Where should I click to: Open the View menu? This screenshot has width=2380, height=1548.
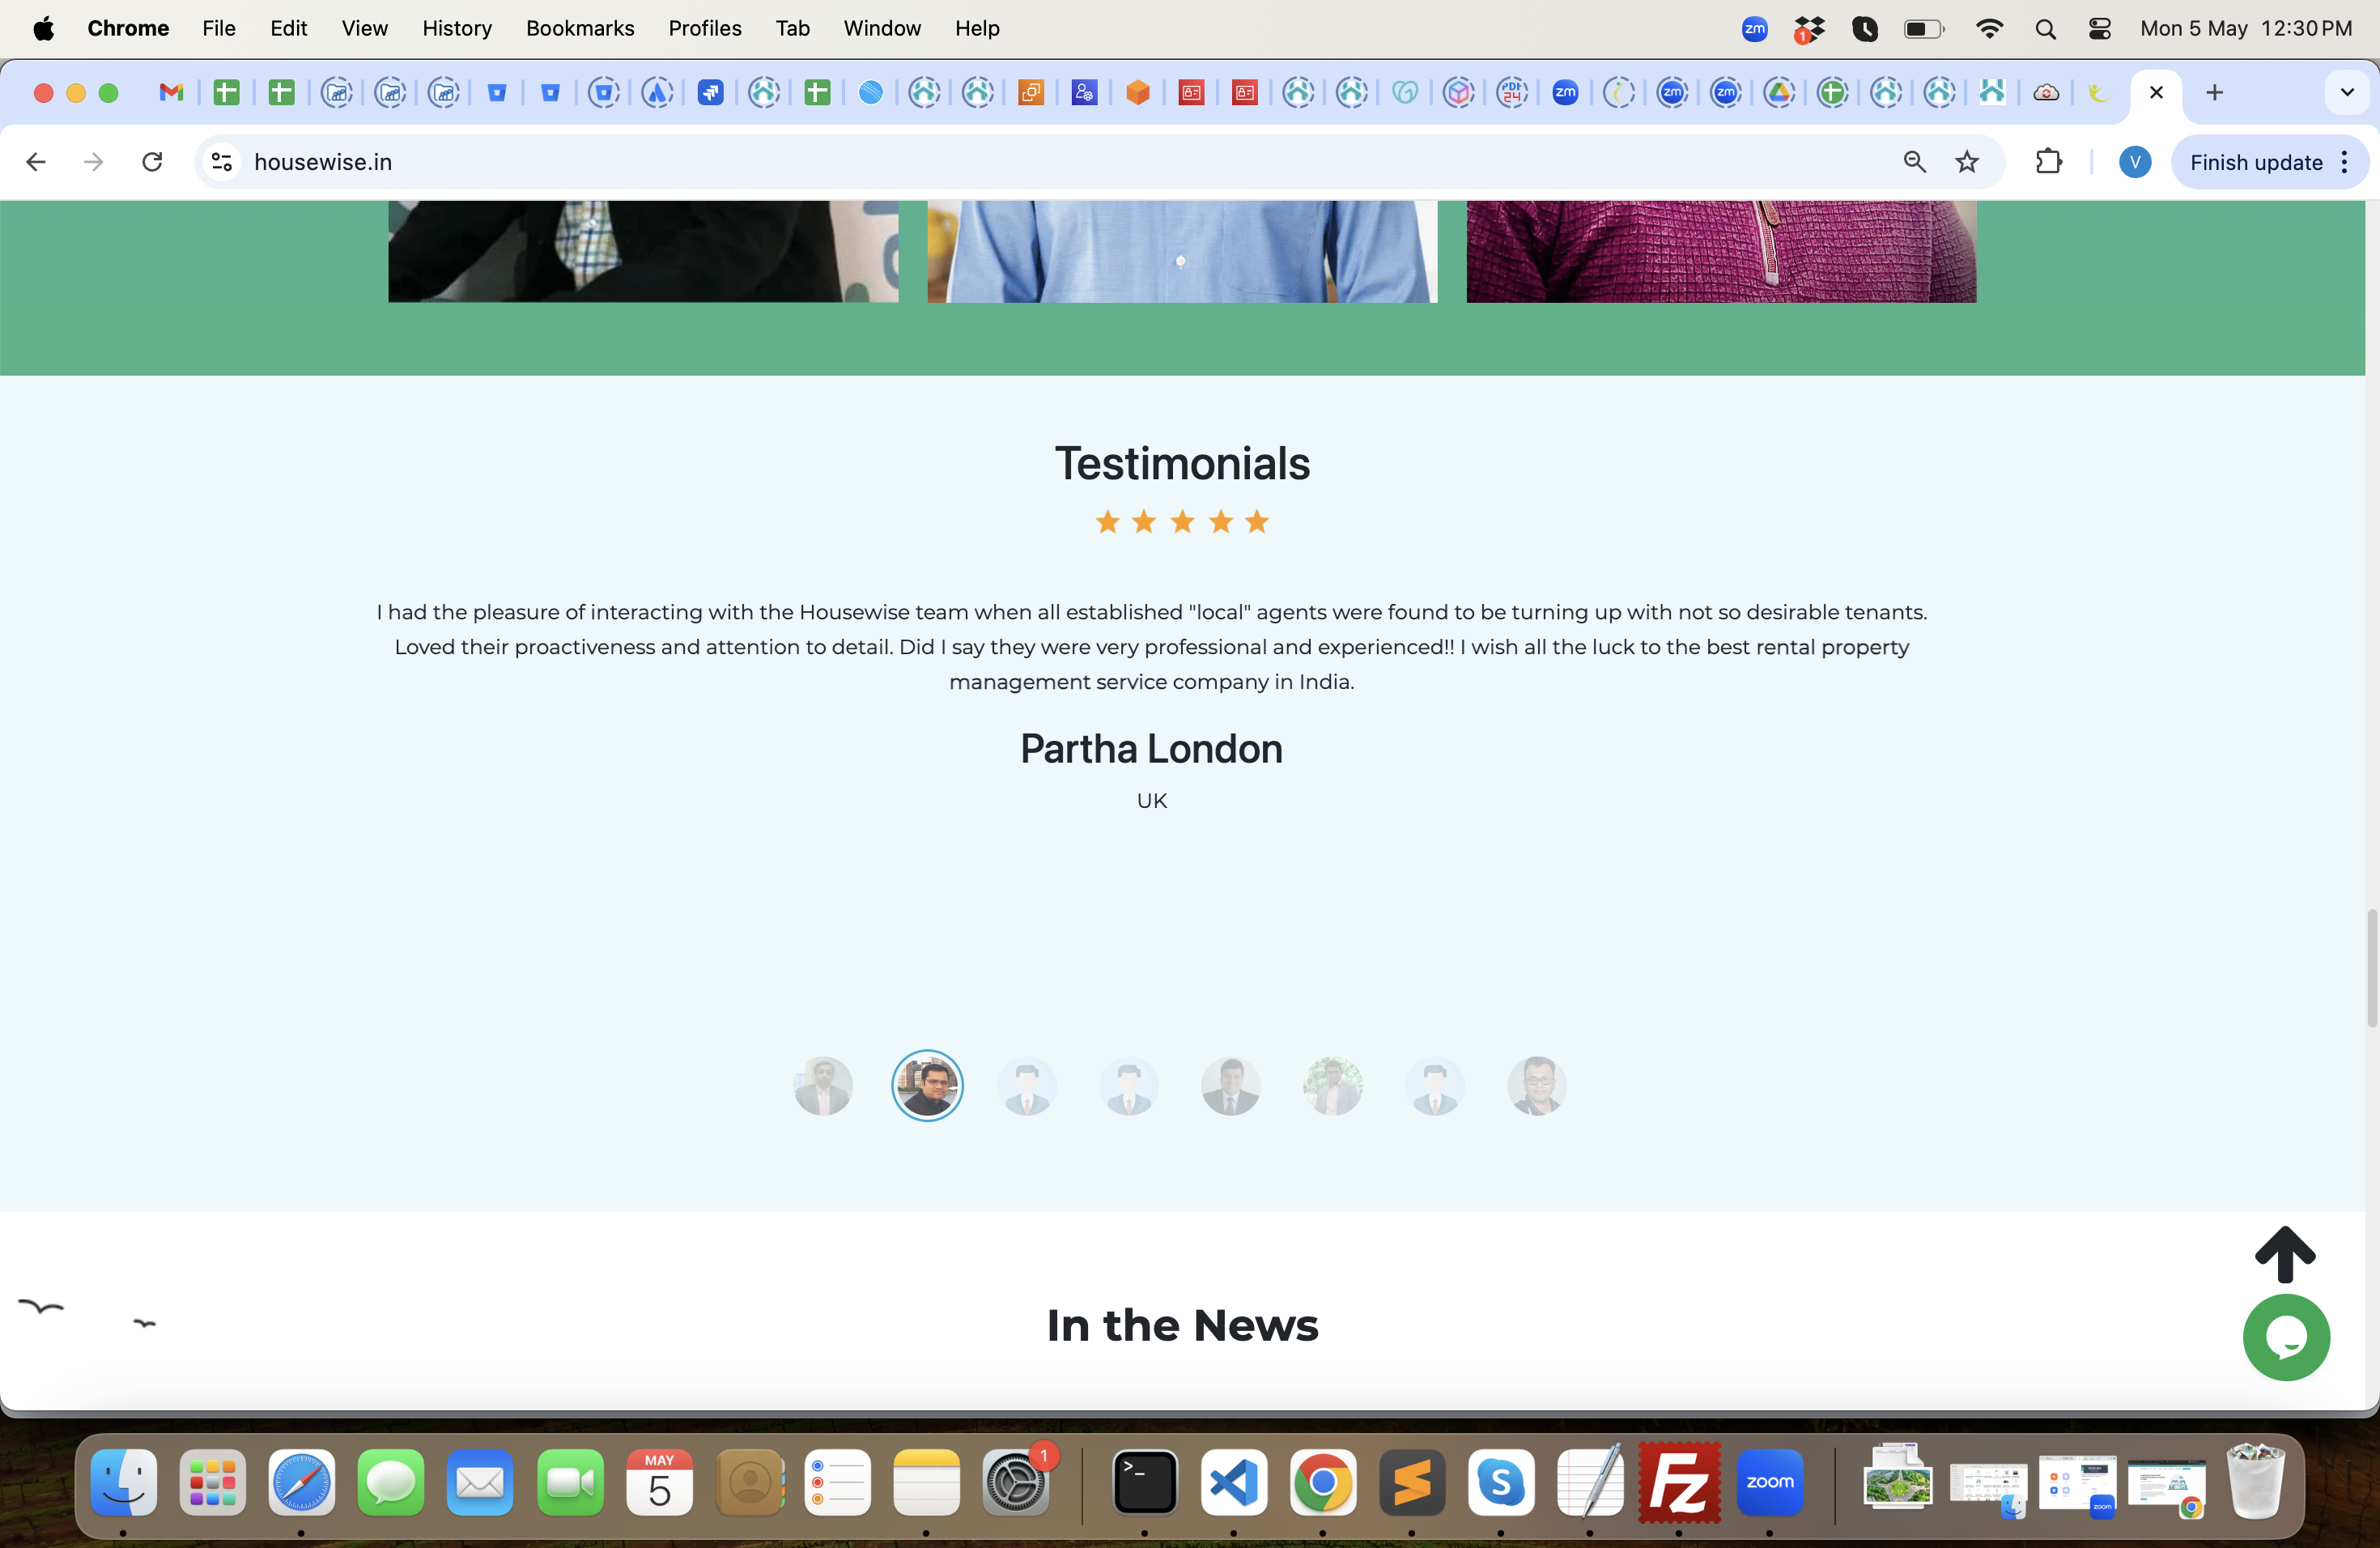click(364, 28)
